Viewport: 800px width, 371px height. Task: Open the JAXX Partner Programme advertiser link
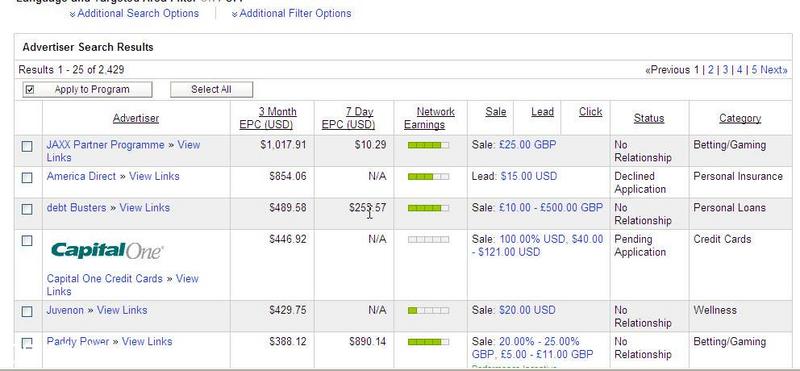pos(106,145)
